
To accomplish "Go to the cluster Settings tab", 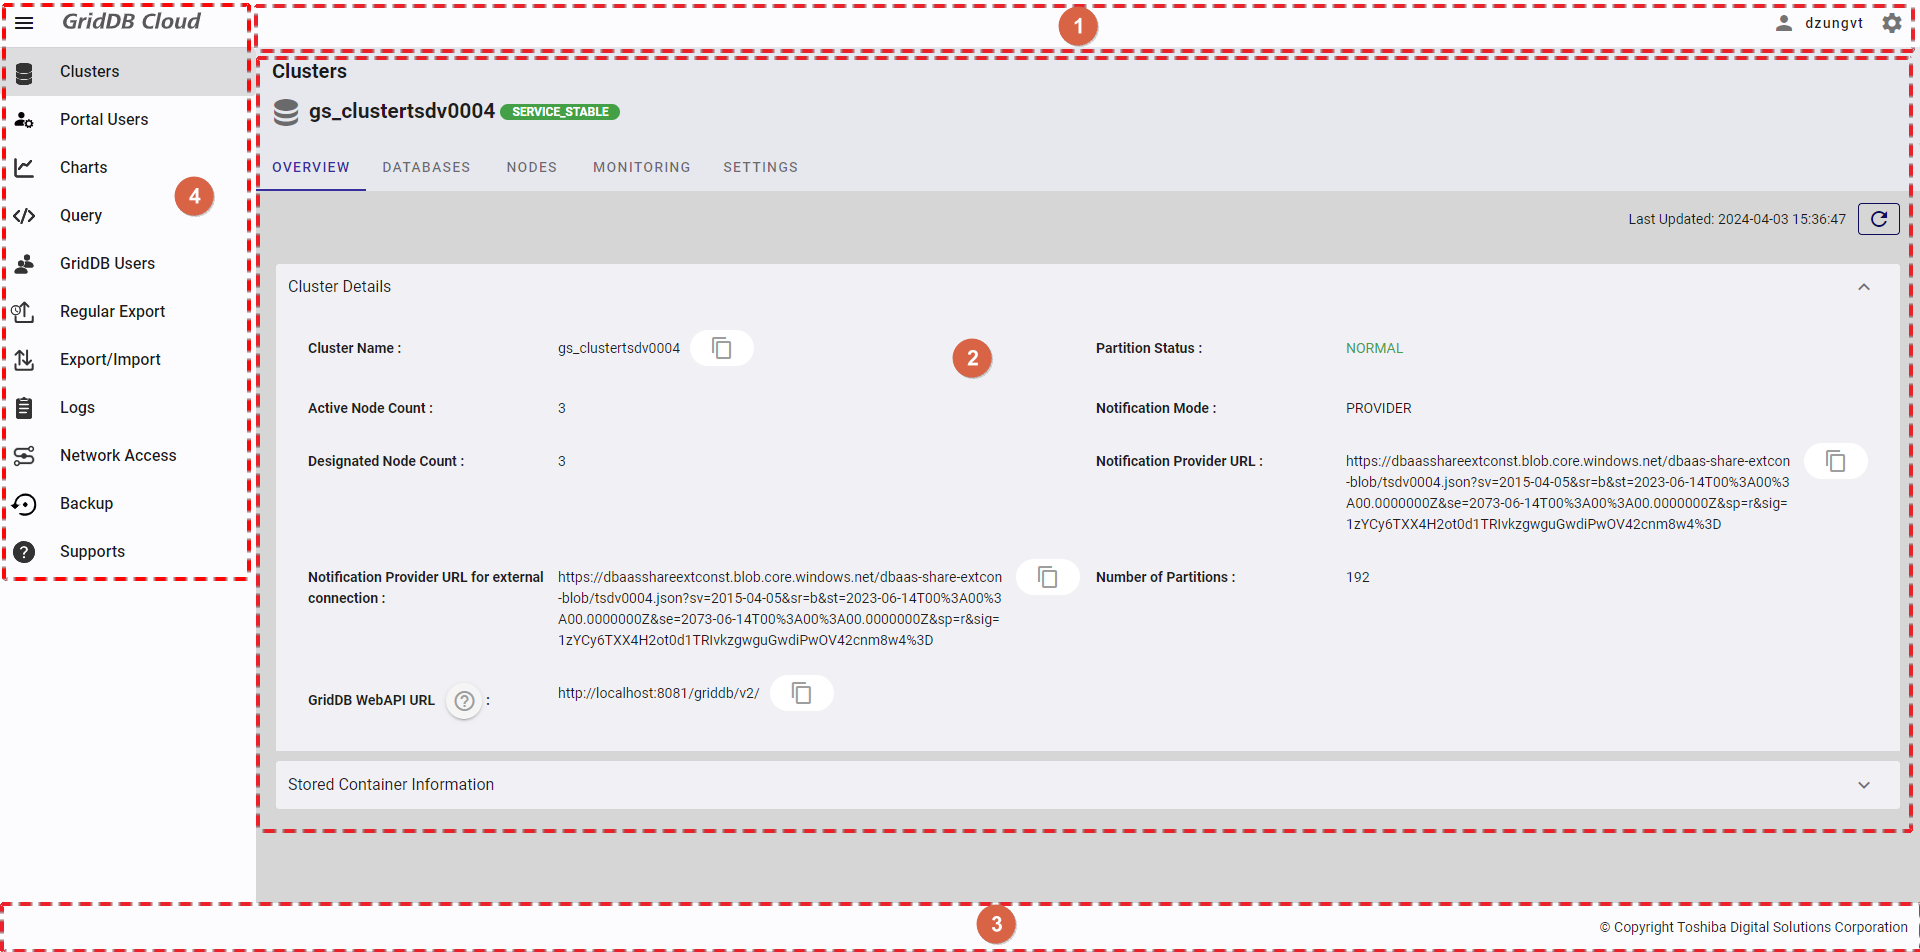I will pos(760,167).
